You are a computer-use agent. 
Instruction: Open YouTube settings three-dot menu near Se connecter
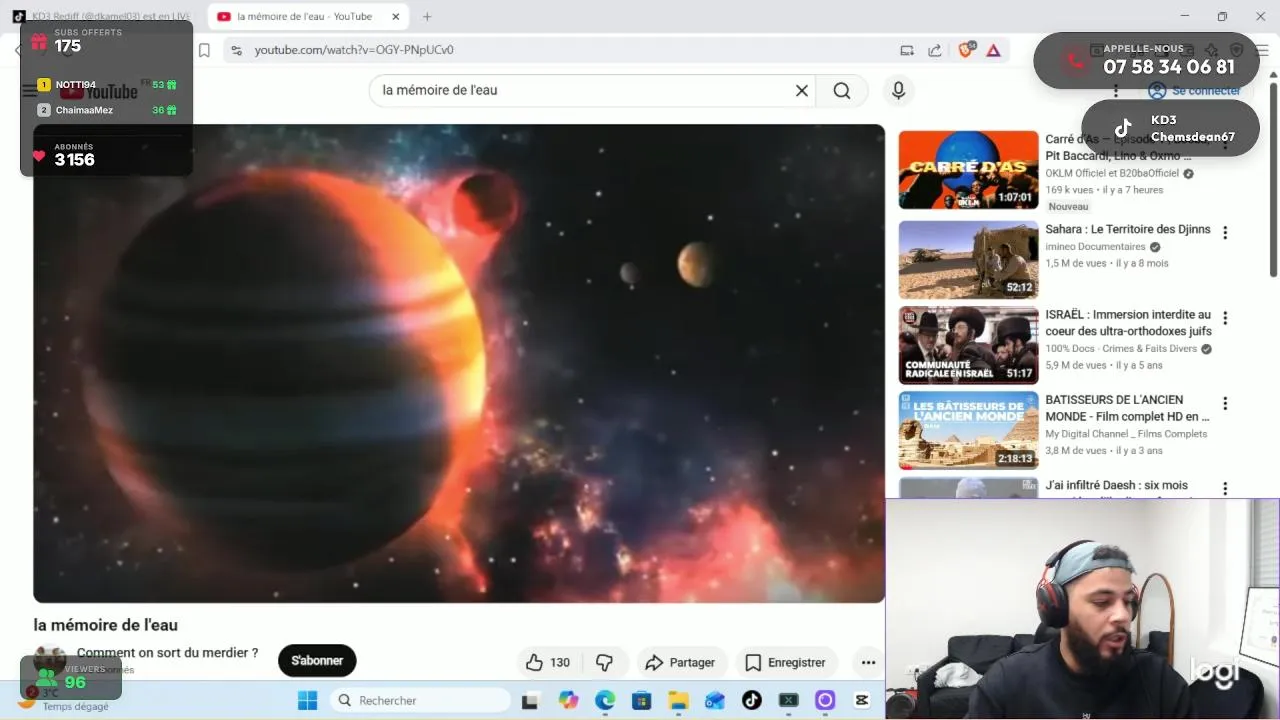coord(1116,91)
